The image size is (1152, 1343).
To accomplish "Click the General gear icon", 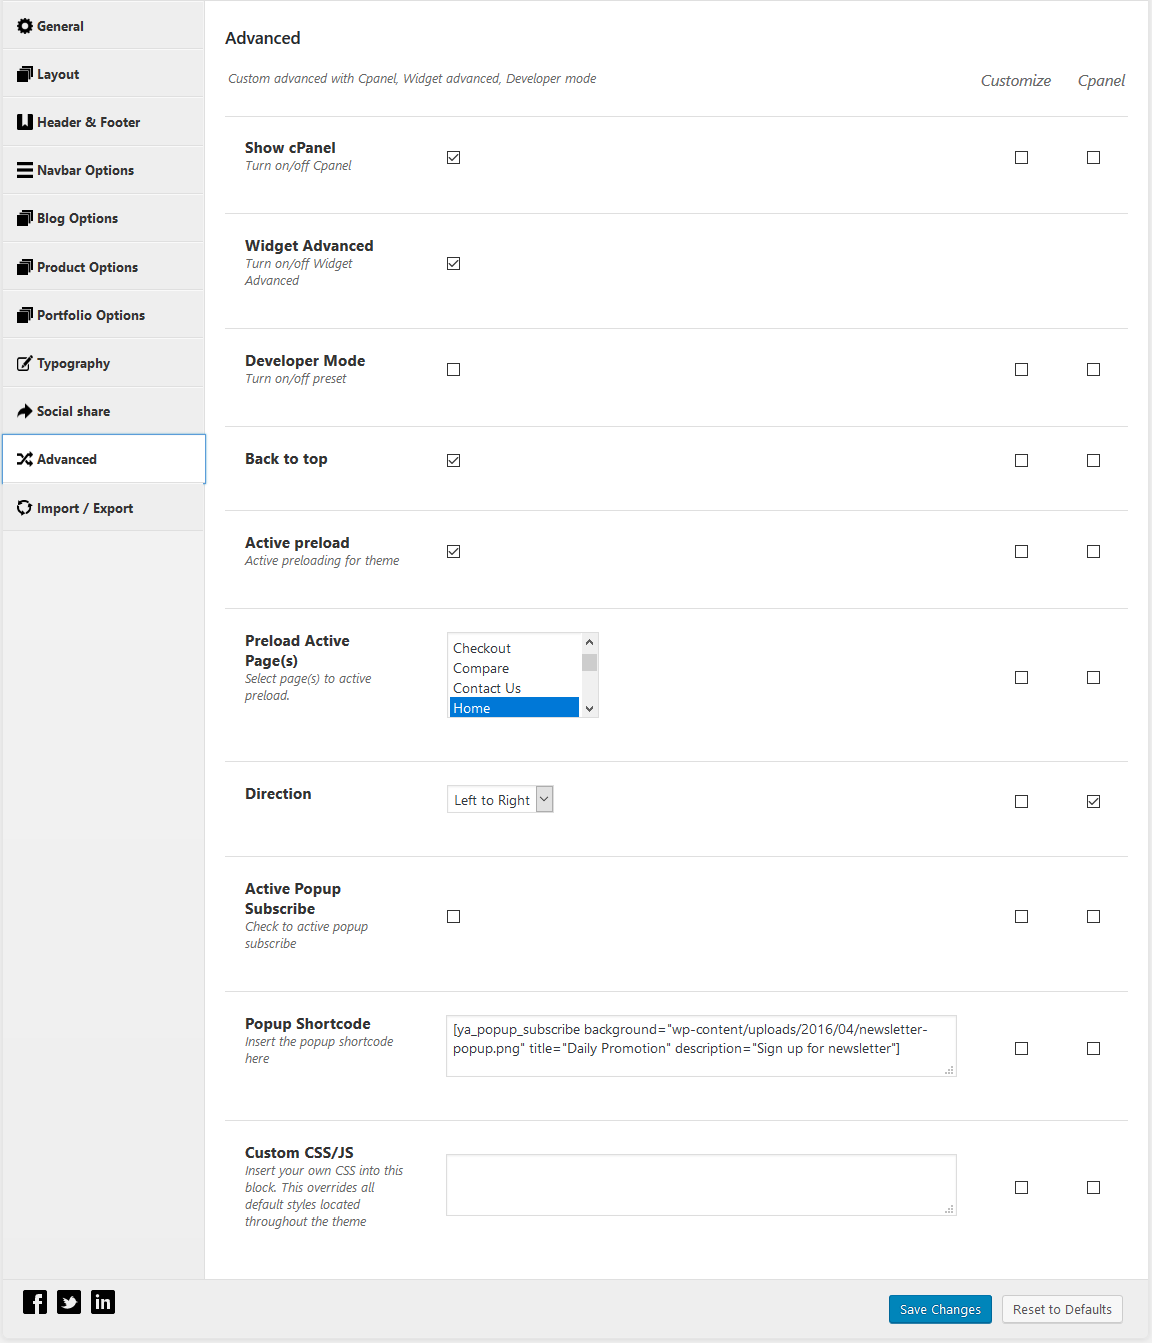I will [25, 26].
